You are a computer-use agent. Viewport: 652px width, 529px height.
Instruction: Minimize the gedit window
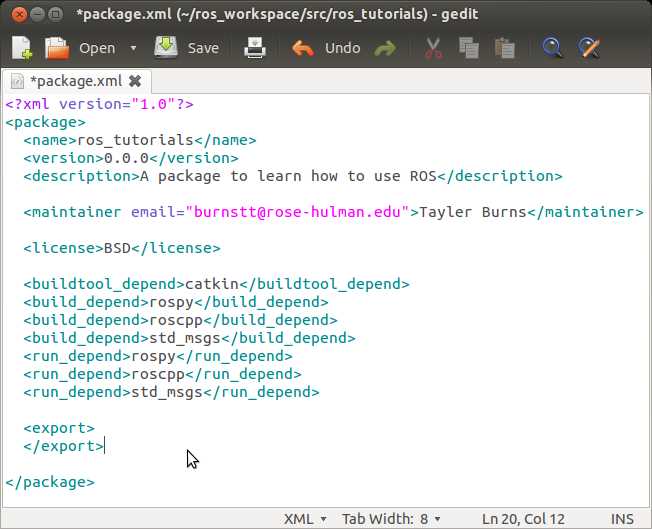point(37,15)
